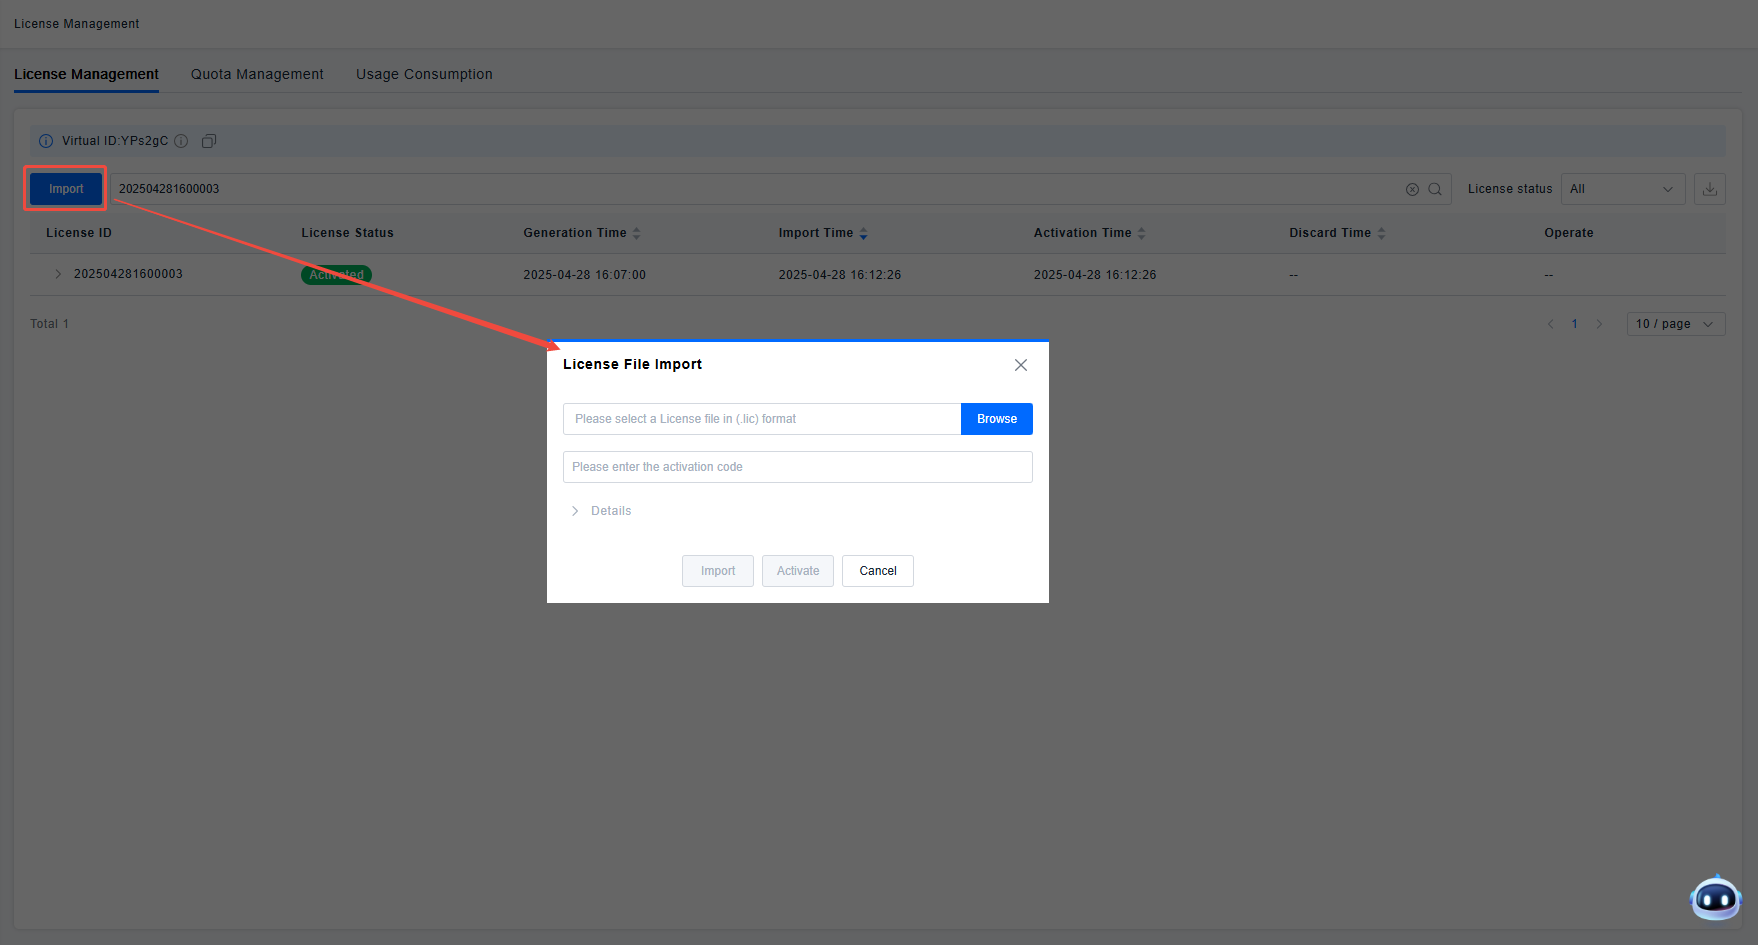
Task: Click the search magnifier icon
Action: coord(1435,189)
